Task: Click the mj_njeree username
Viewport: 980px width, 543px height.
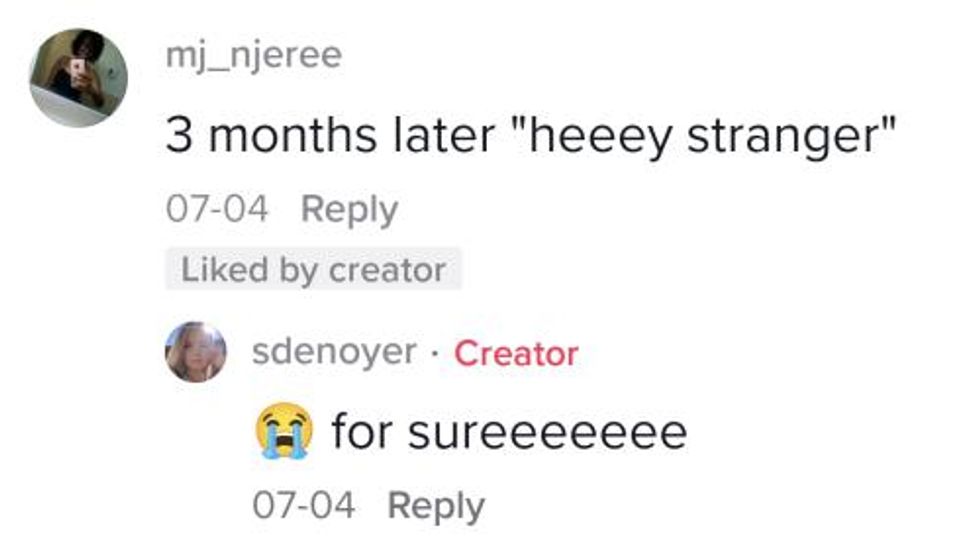Action: pos(253,55)
